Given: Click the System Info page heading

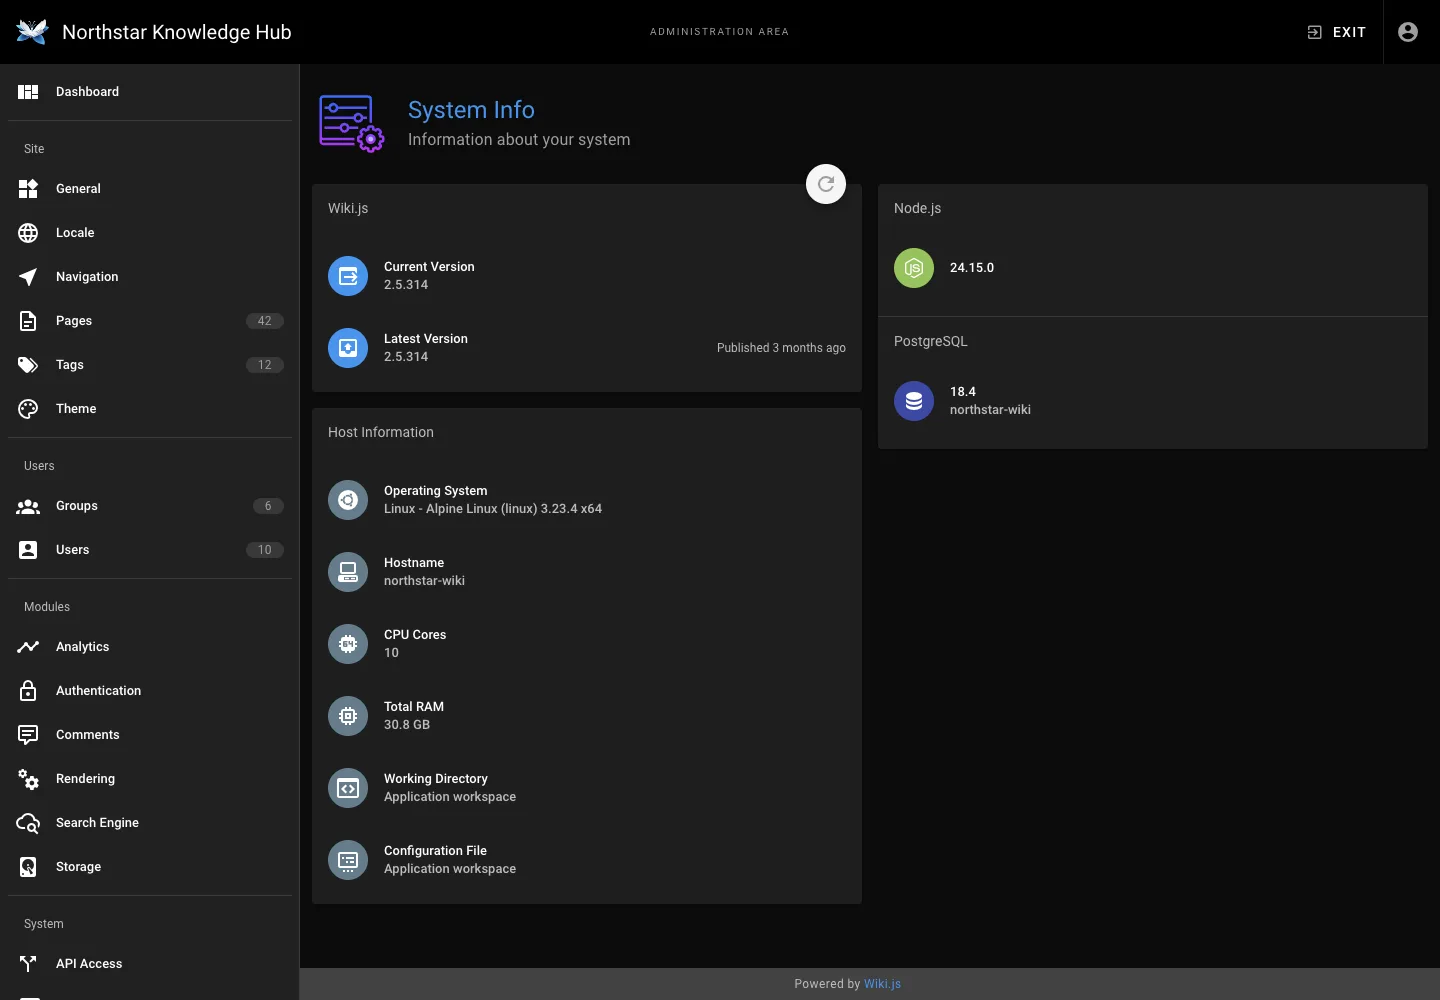Looking at the screenshot, I should pyautogui.click(x=471, y=110).
